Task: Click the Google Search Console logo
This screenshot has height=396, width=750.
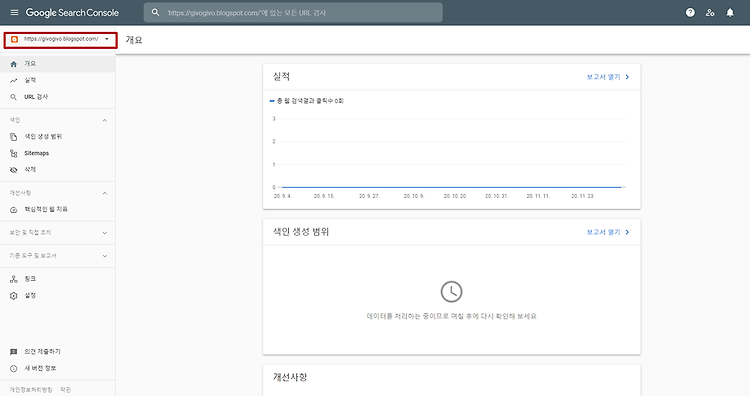Action: (x=72, y=13)
